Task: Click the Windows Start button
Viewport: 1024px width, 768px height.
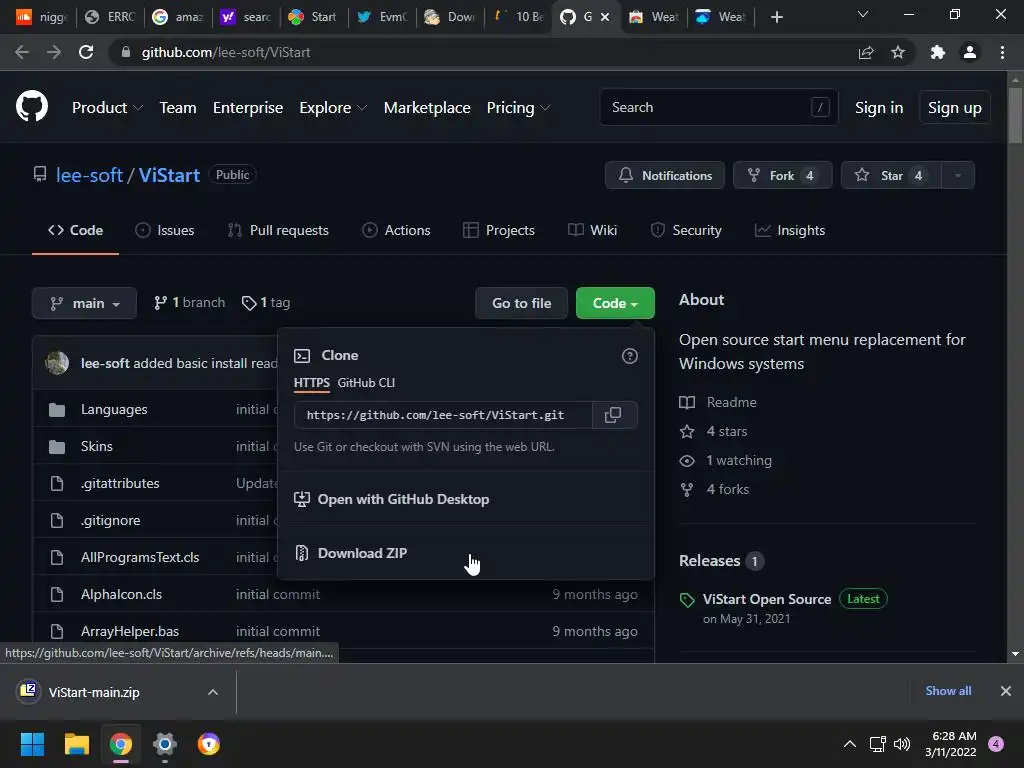Action: (32, 744)
